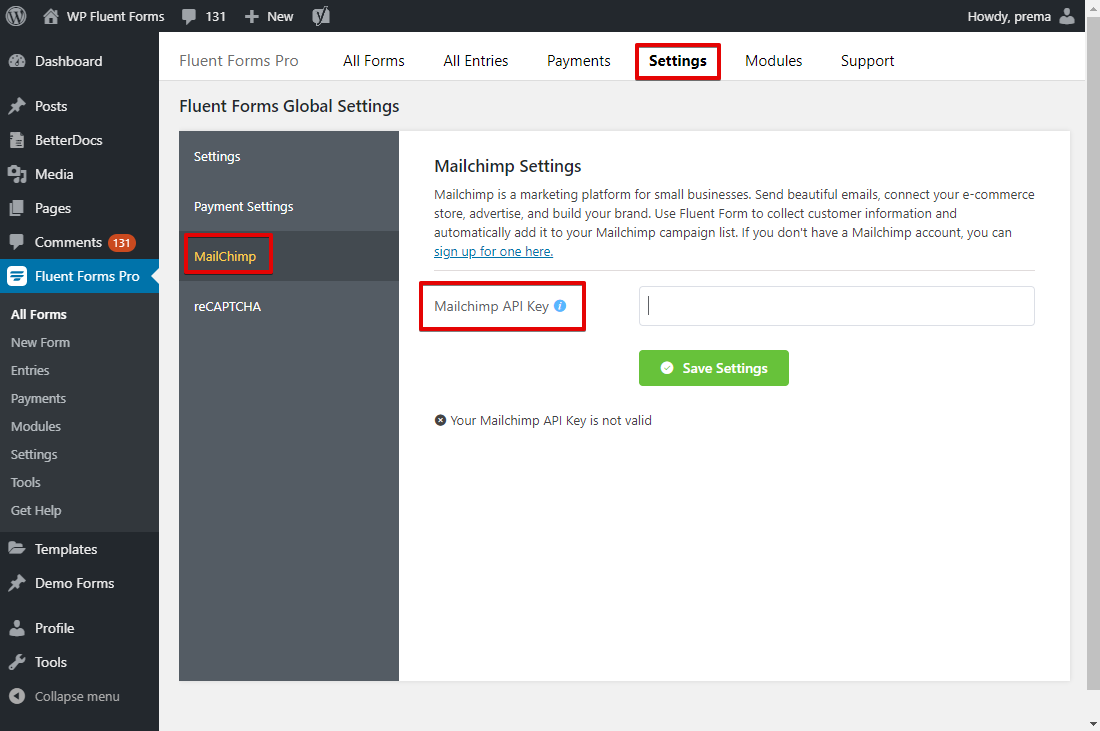
Task: Click the Mailchimp API Key info icon
Action: tap(560, 306)
